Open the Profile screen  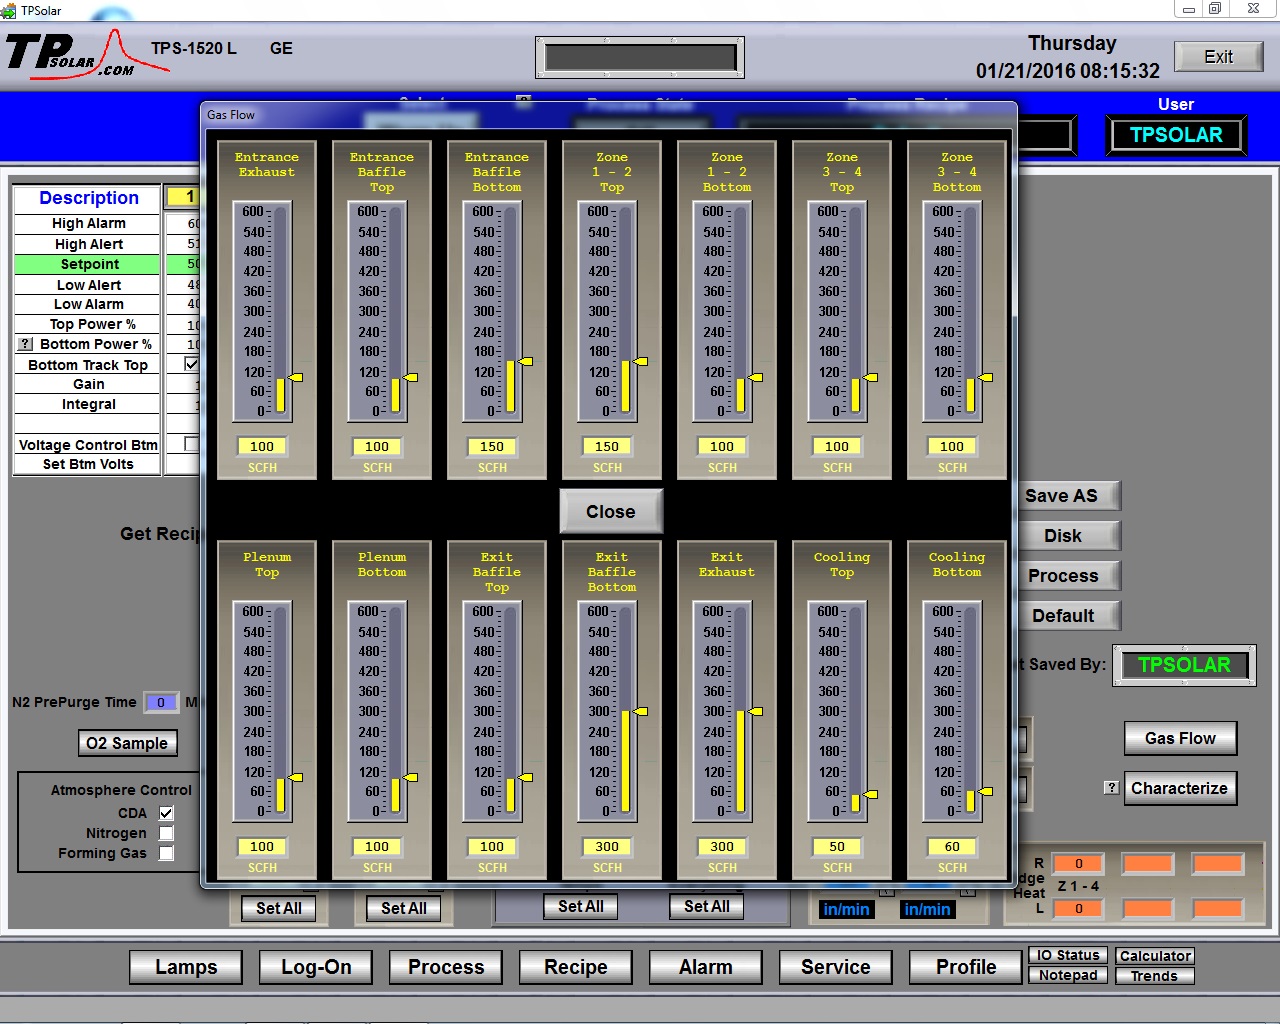pos(966,967)
